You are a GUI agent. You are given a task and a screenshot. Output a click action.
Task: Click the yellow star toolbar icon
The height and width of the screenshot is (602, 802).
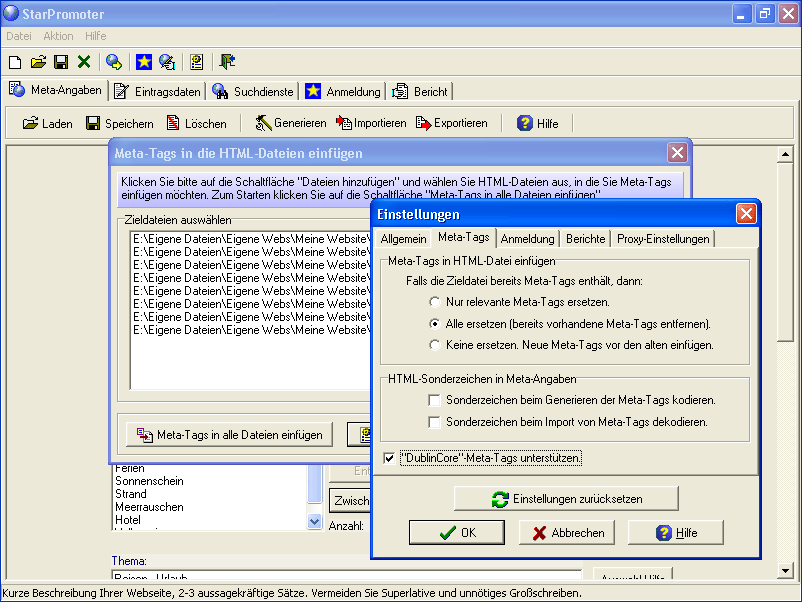point(144,62)
